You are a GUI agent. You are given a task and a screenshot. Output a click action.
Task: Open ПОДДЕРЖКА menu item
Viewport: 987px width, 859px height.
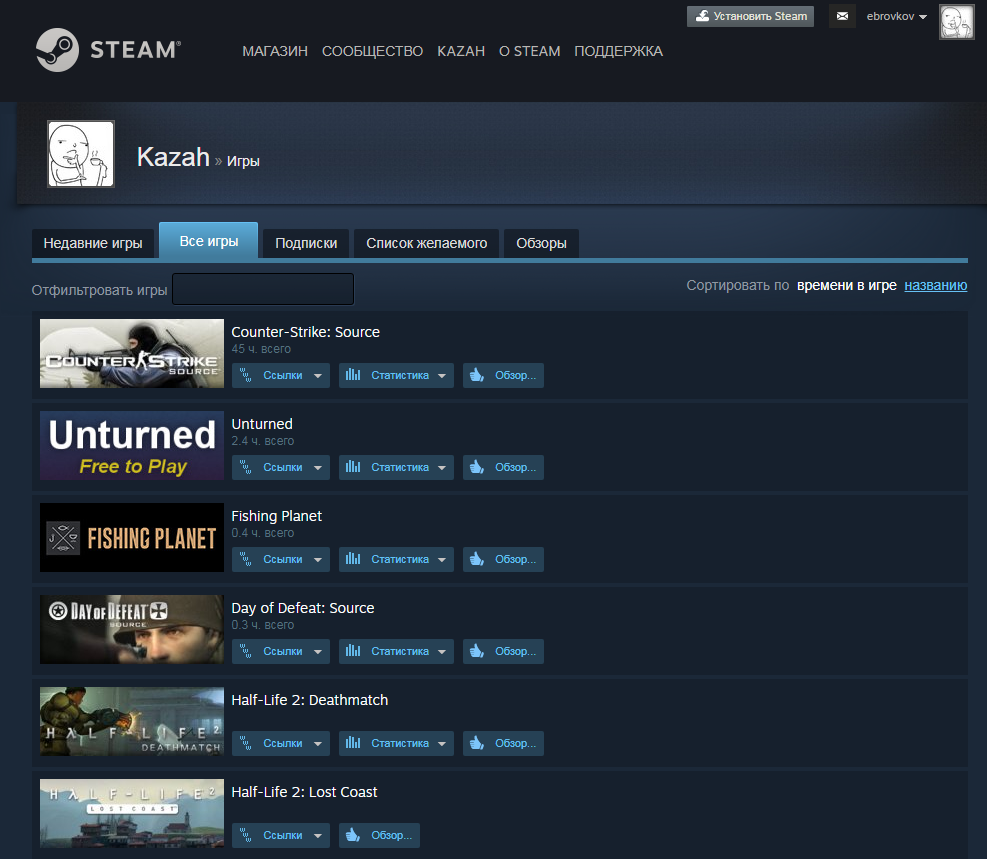(618, 51)
